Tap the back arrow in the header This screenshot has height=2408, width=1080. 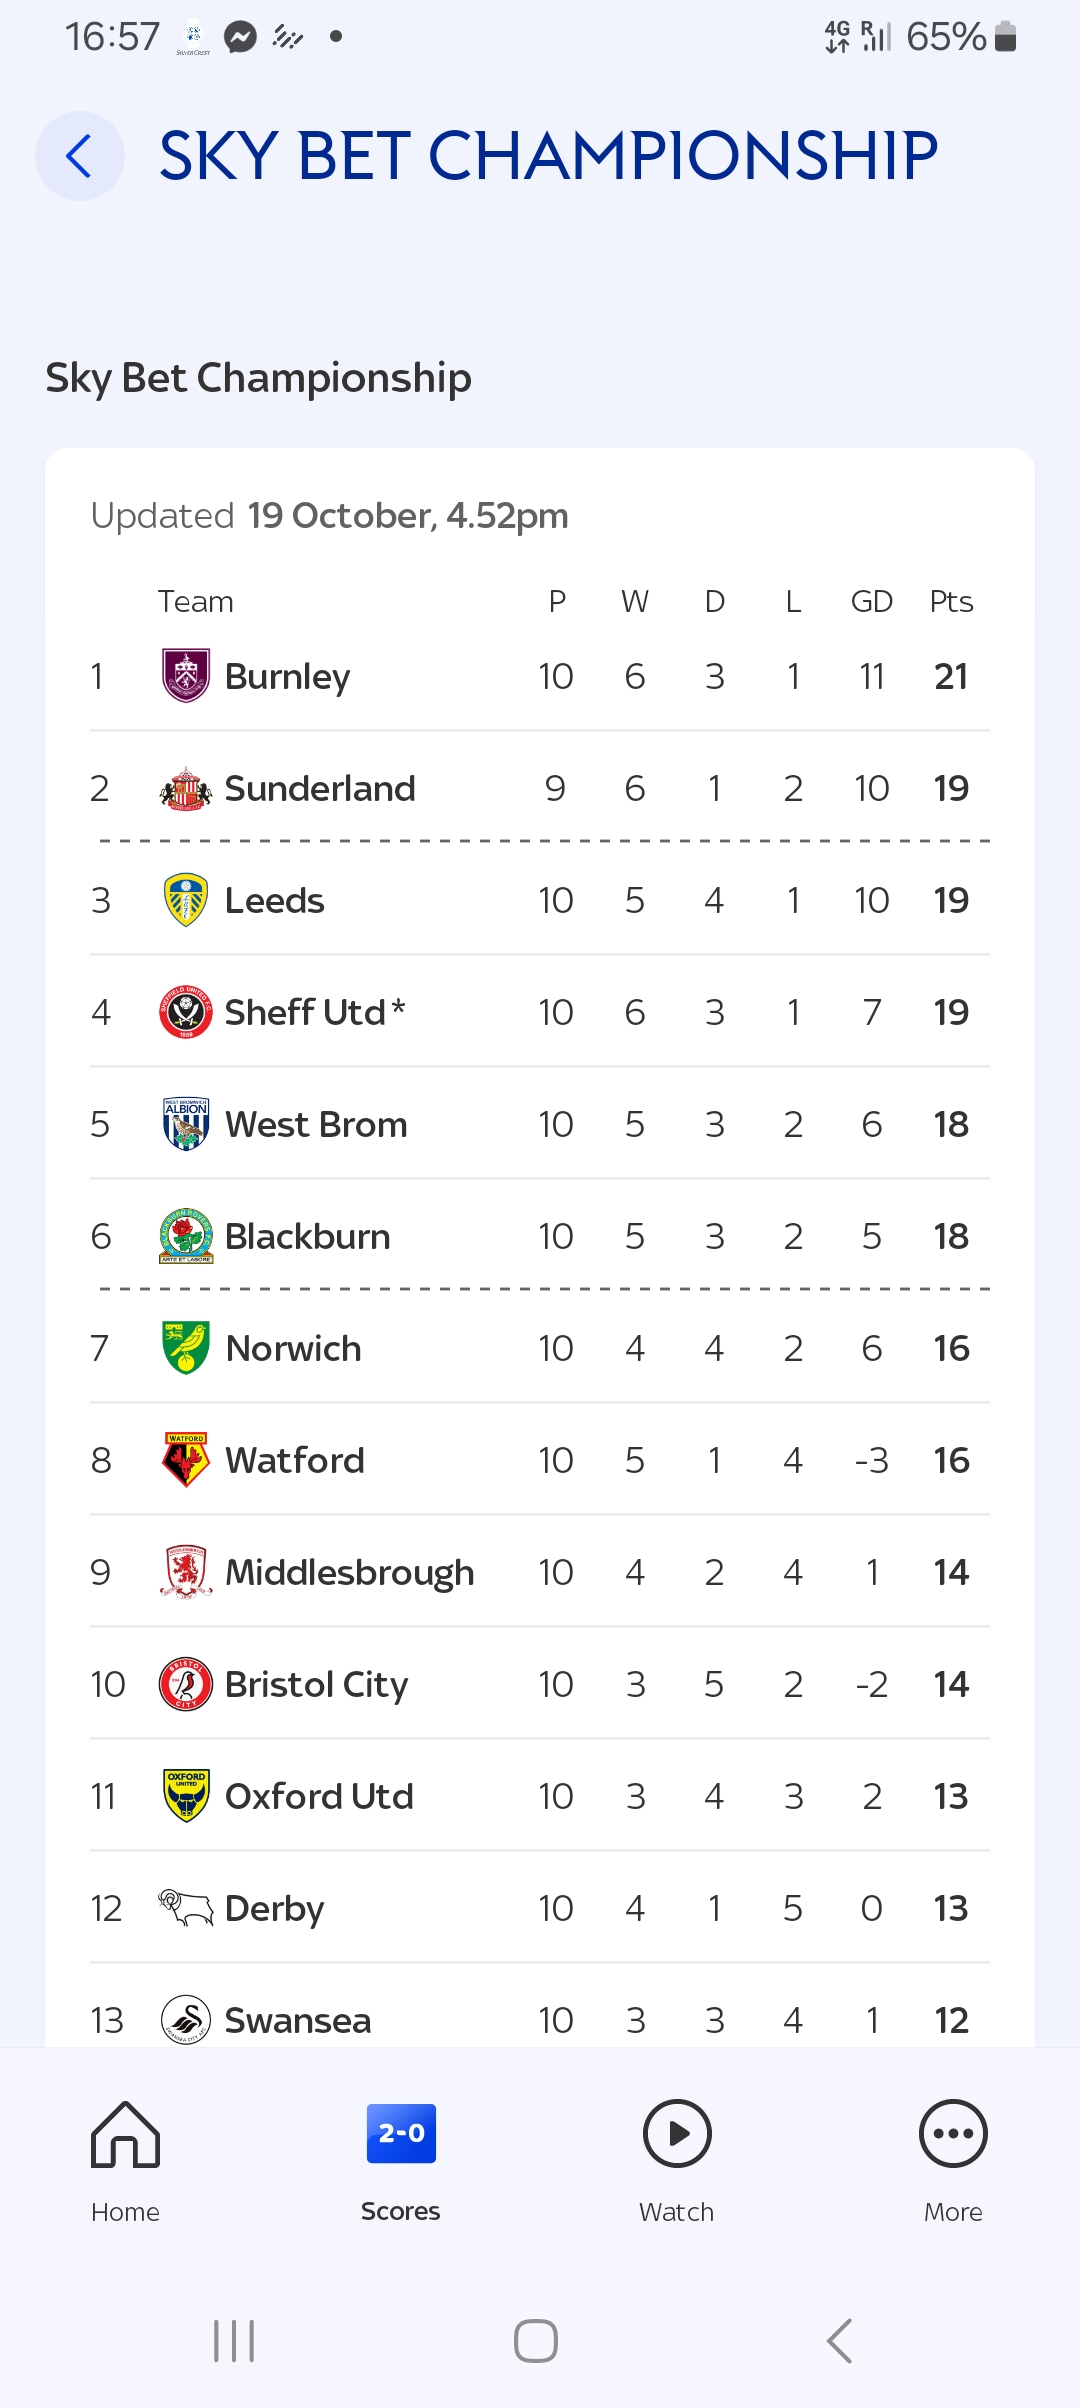pyautogui.click(x=79, y=156)
